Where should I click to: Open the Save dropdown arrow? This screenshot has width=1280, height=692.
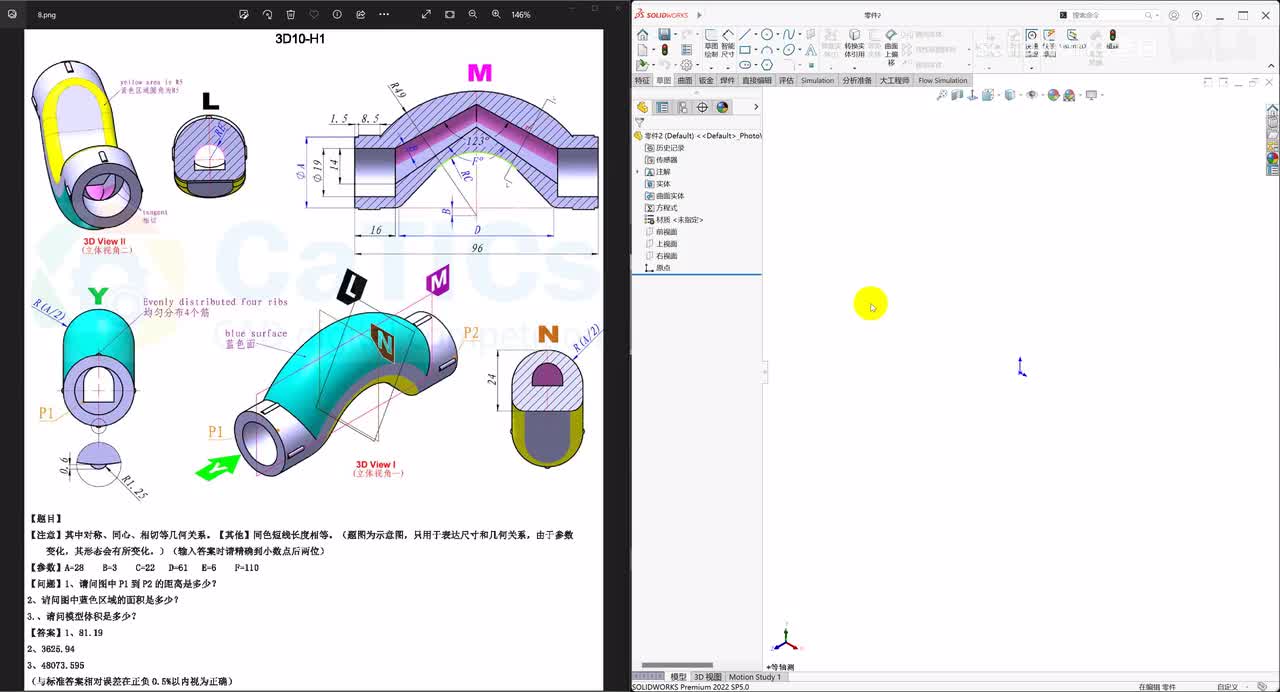[x=676, y=34]
